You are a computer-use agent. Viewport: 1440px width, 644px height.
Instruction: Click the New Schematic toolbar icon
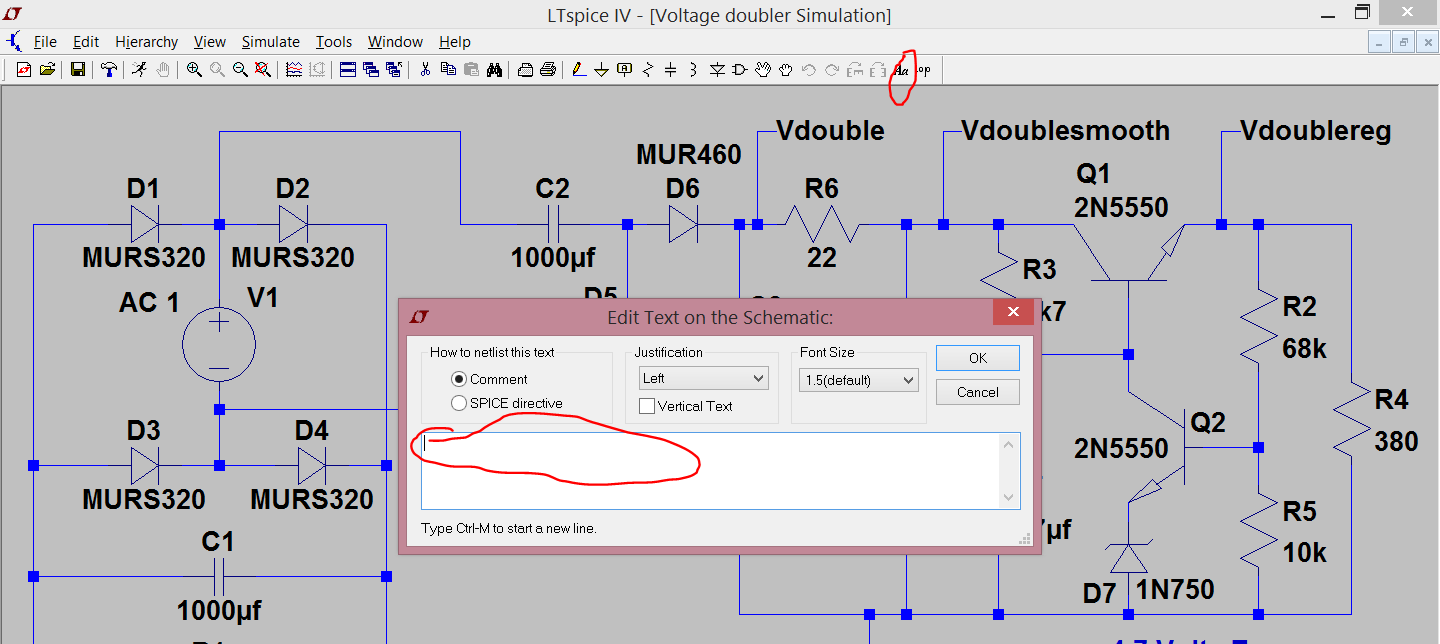[24, 69]
